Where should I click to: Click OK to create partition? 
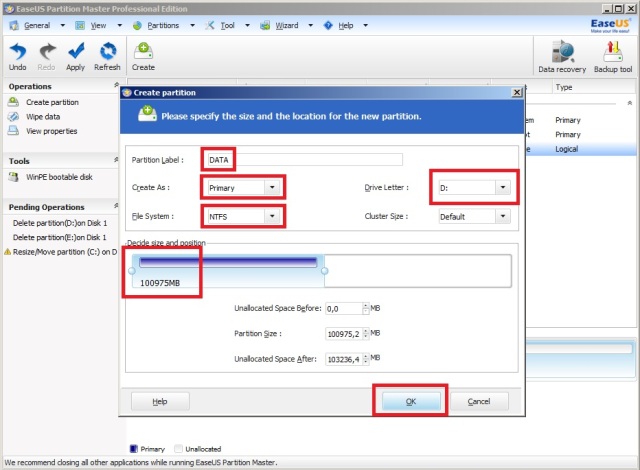pos(411,401)
